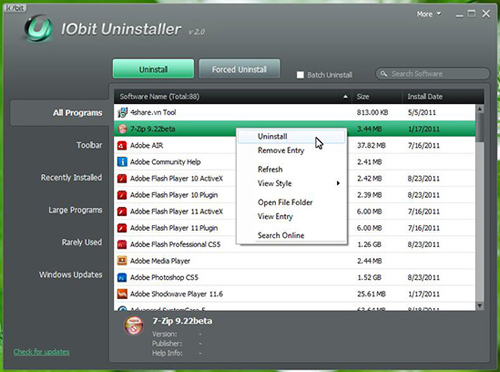Open the Windows Updates category

pyautogui.click(x=71, y=275)
